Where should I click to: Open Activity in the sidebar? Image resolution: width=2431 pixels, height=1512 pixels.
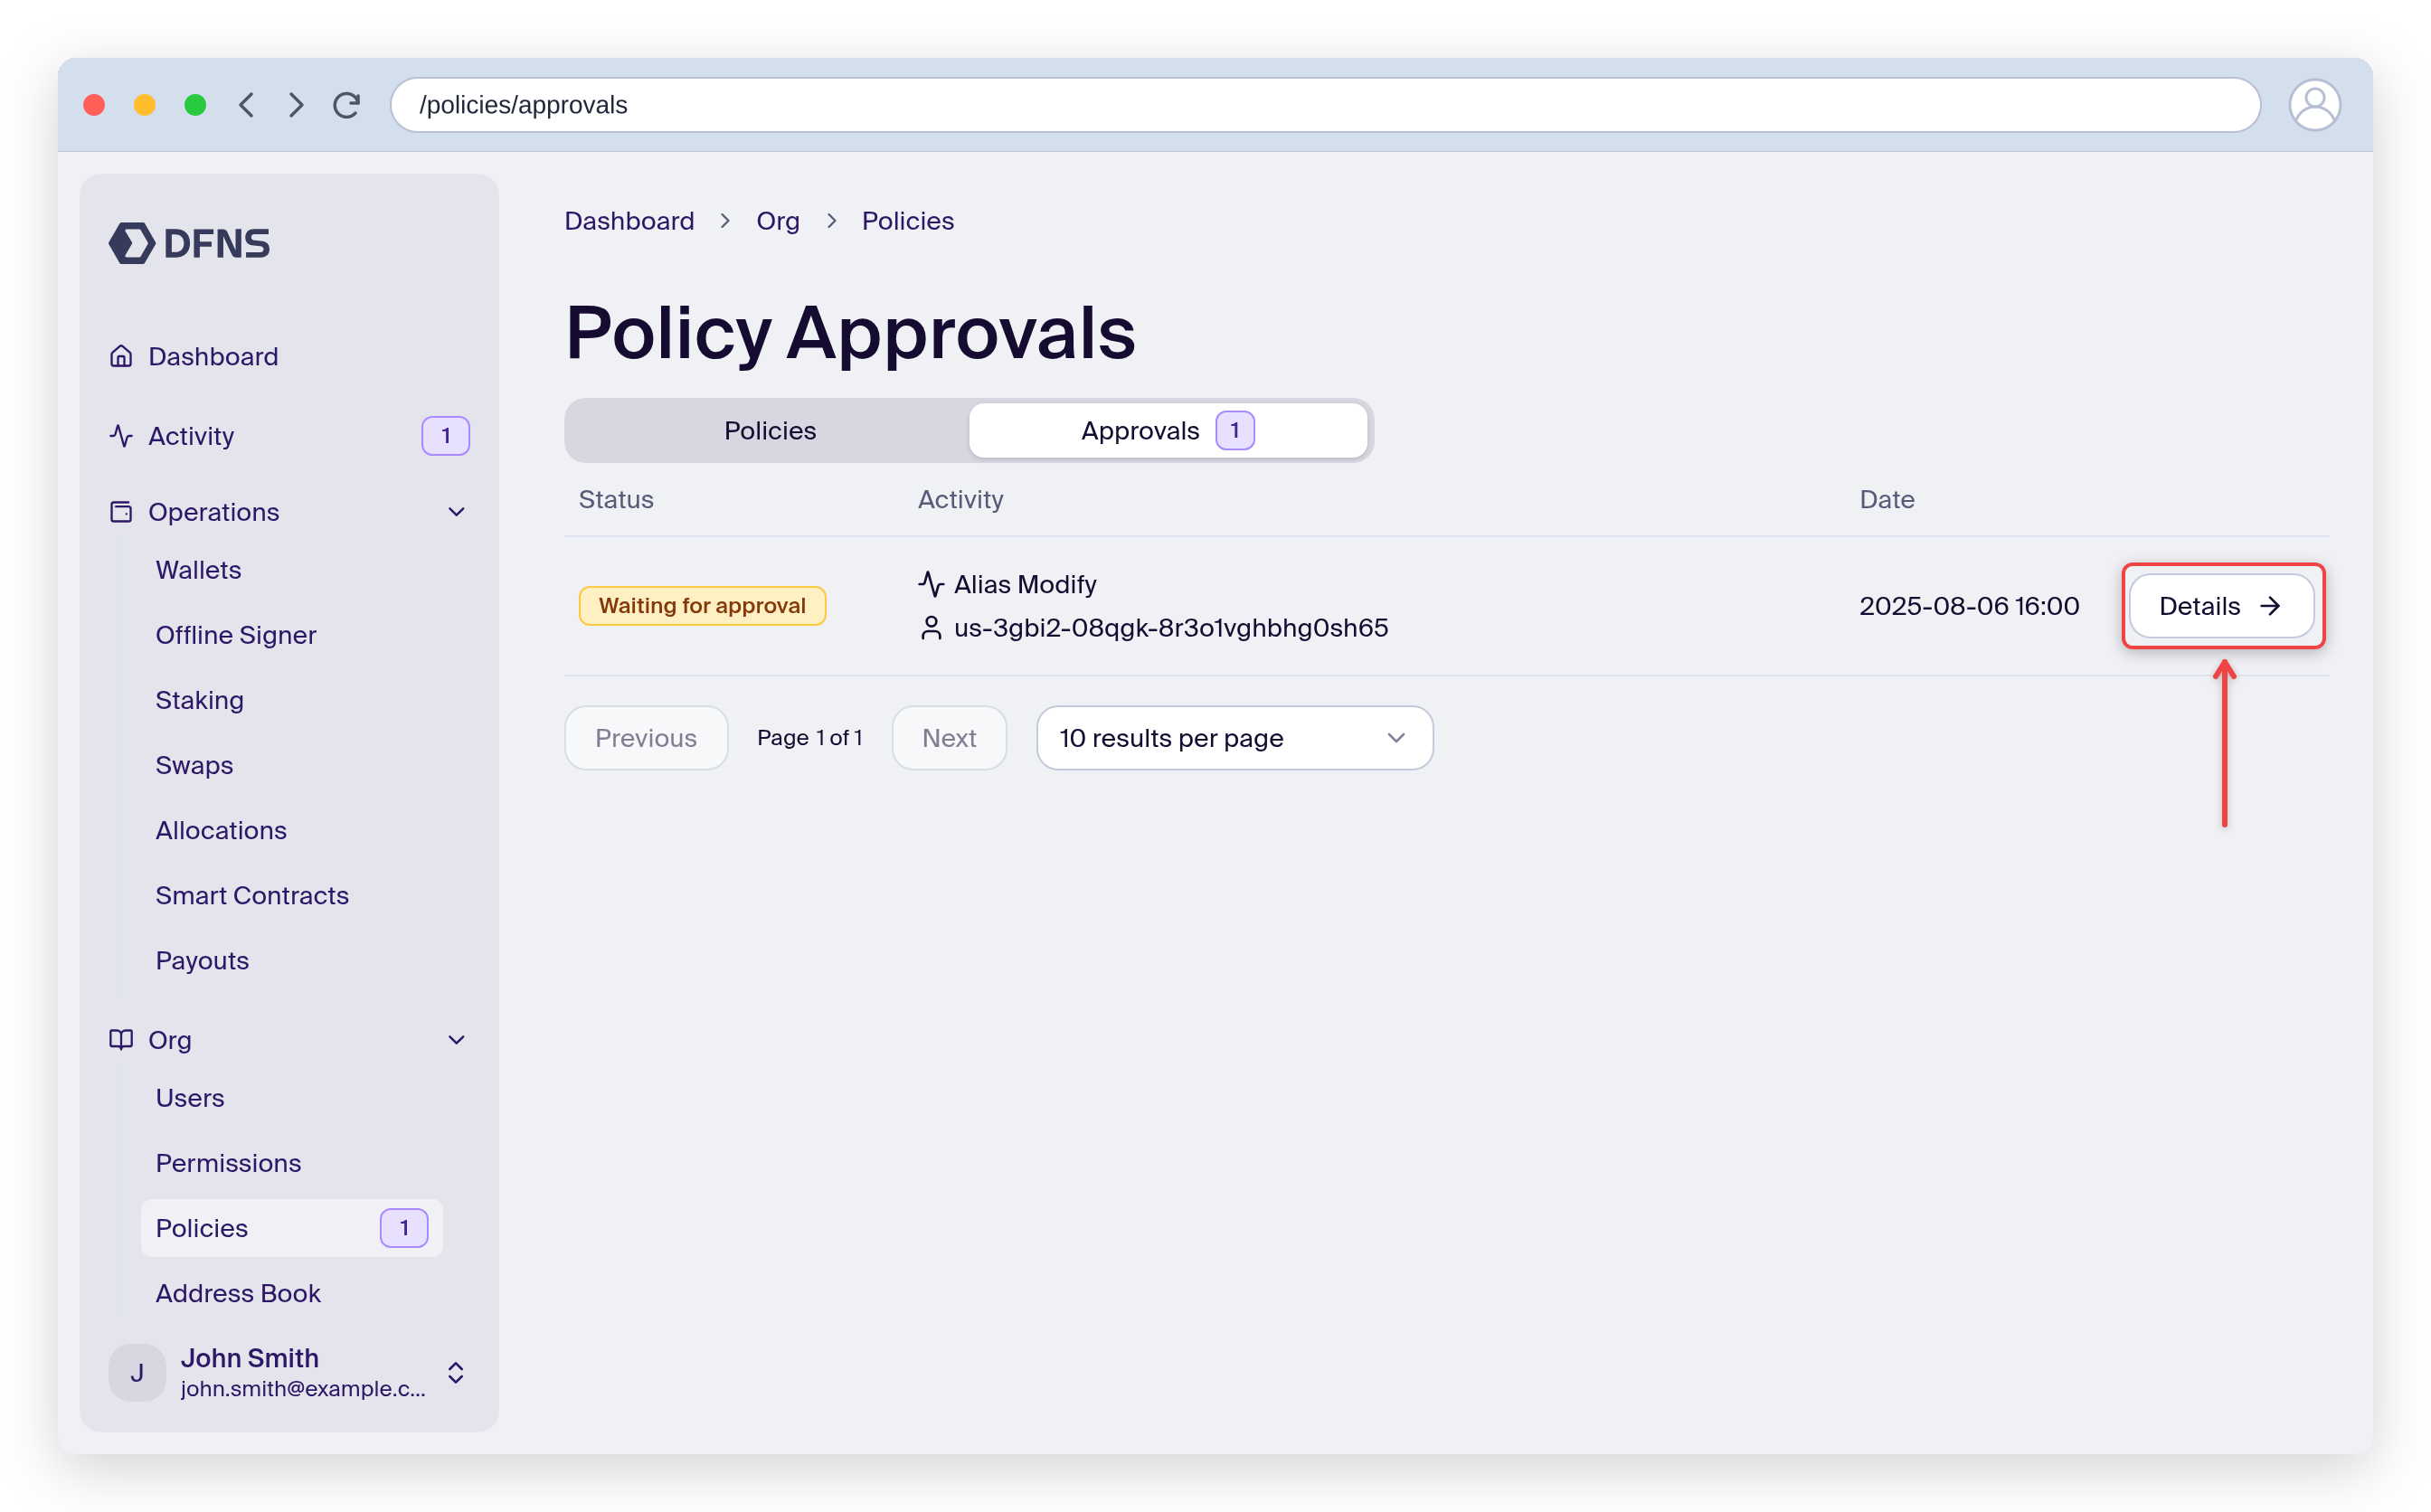point(191,436)
